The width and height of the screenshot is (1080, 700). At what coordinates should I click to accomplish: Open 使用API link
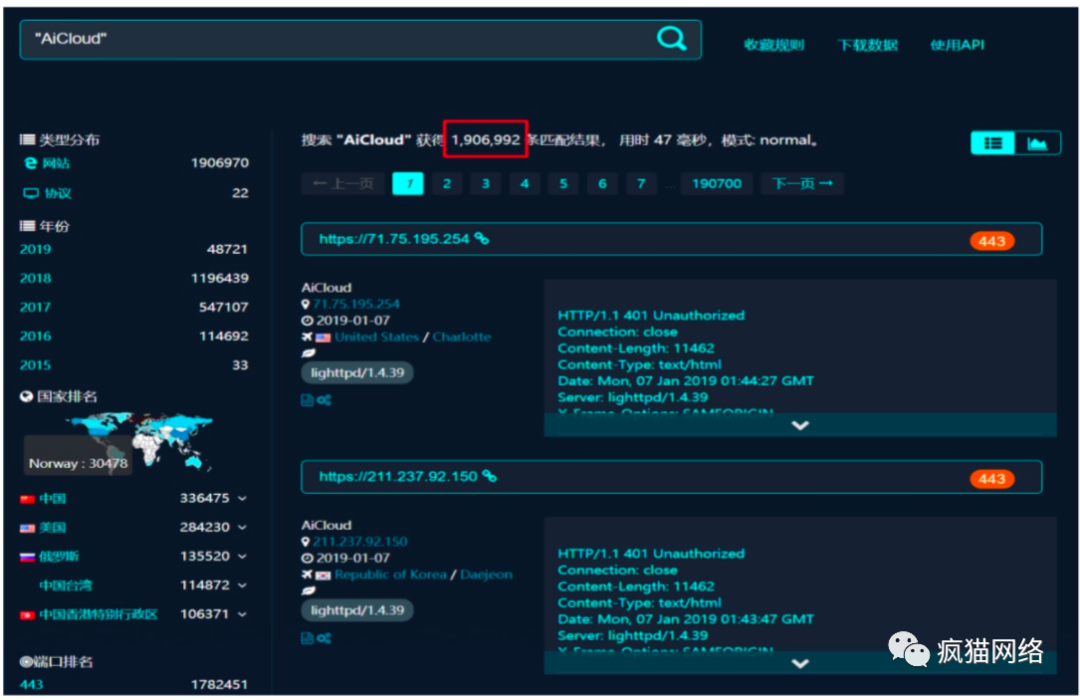[957, 45]
